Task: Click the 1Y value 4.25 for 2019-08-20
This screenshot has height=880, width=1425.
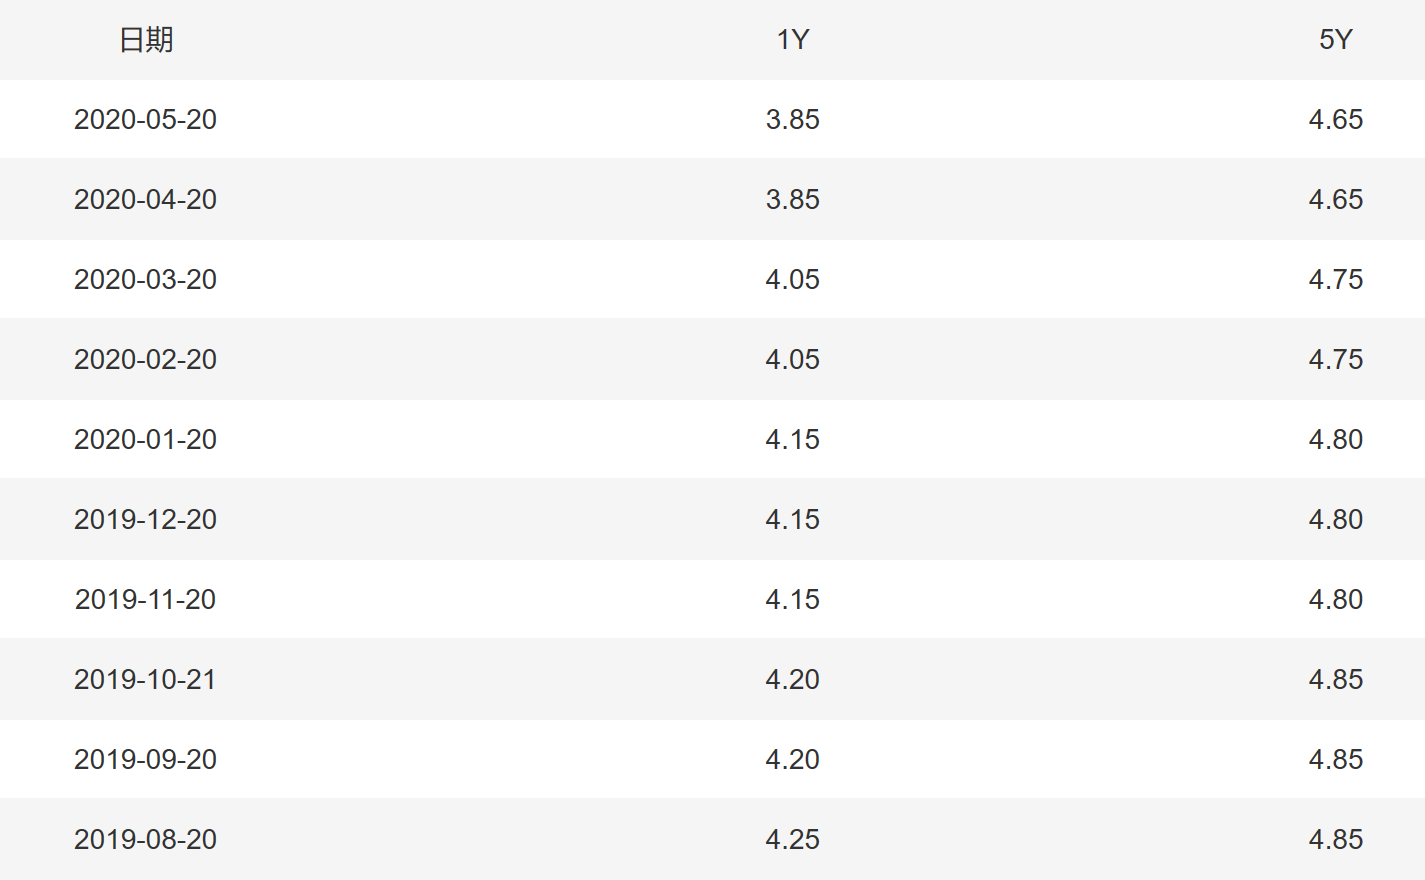Action: point(793,839)
